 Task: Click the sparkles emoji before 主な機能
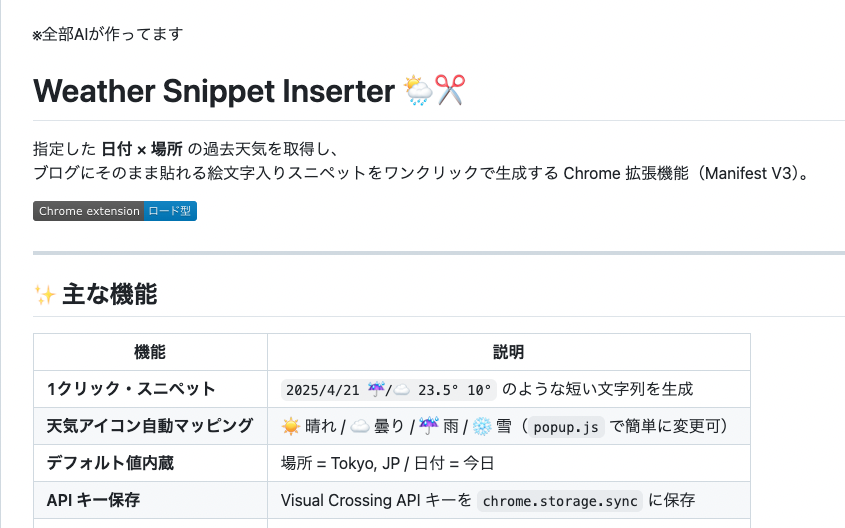[45, 295]
